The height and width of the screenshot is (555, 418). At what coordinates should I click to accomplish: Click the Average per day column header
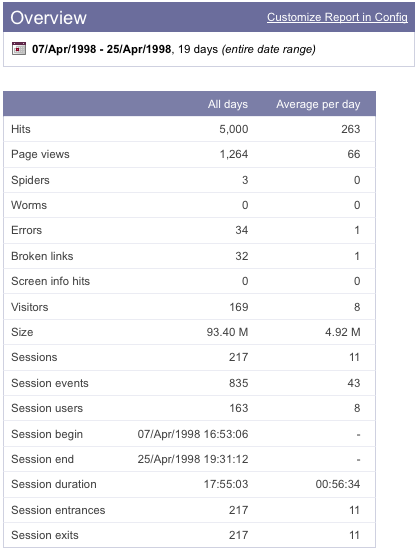(318, 104)
